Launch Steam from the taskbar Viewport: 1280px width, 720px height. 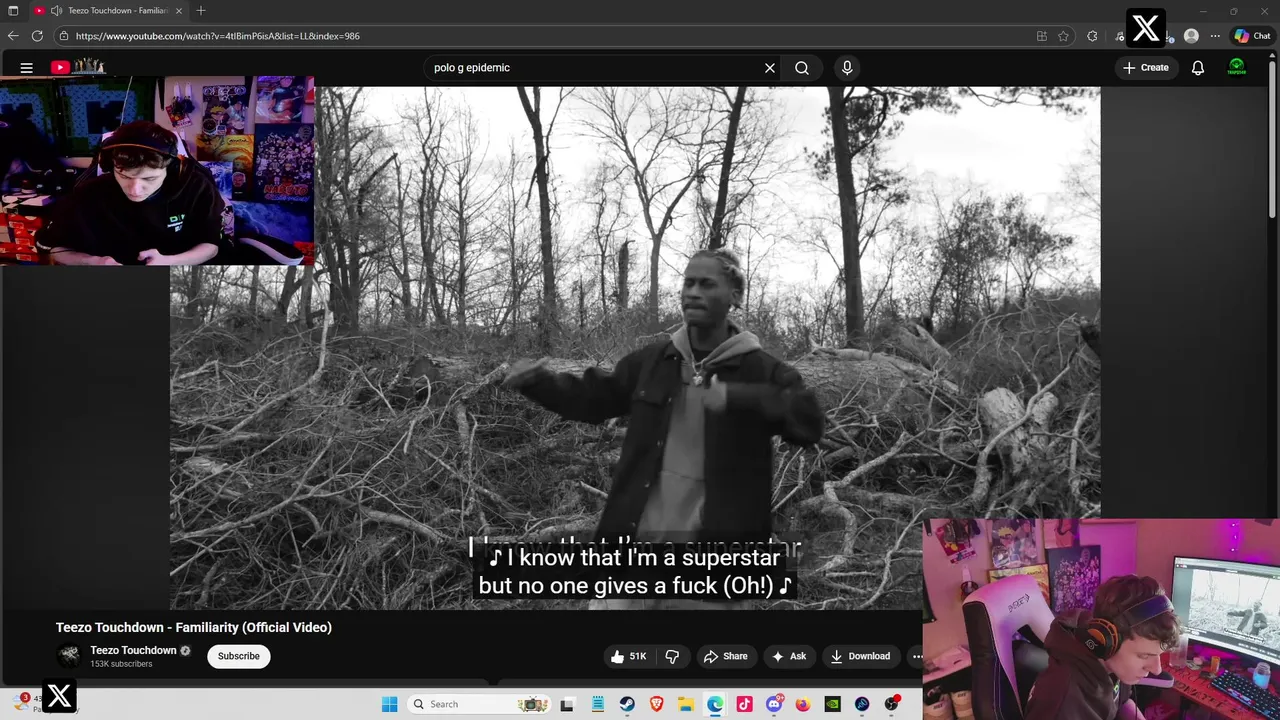click(x=627, y=704)
